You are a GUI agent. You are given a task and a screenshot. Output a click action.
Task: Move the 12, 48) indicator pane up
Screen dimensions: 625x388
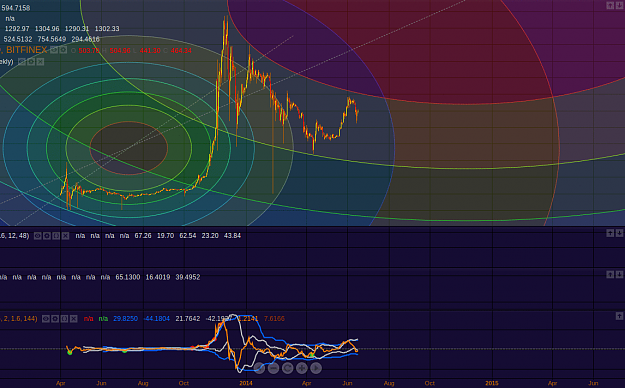[x=610, y=233]
